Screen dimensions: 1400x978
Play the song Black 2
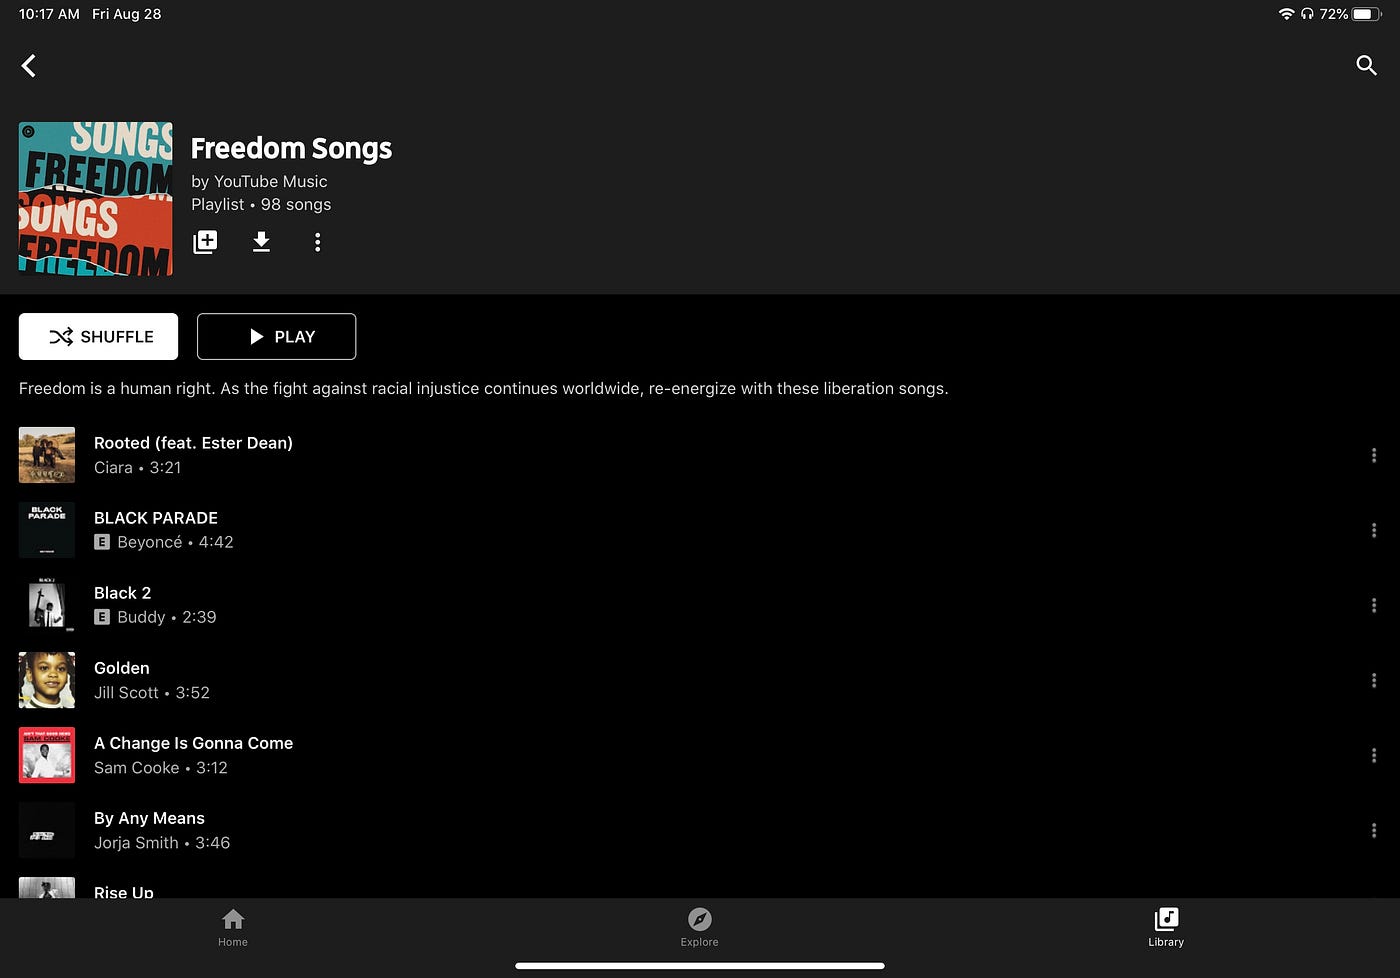click(122, 593)
